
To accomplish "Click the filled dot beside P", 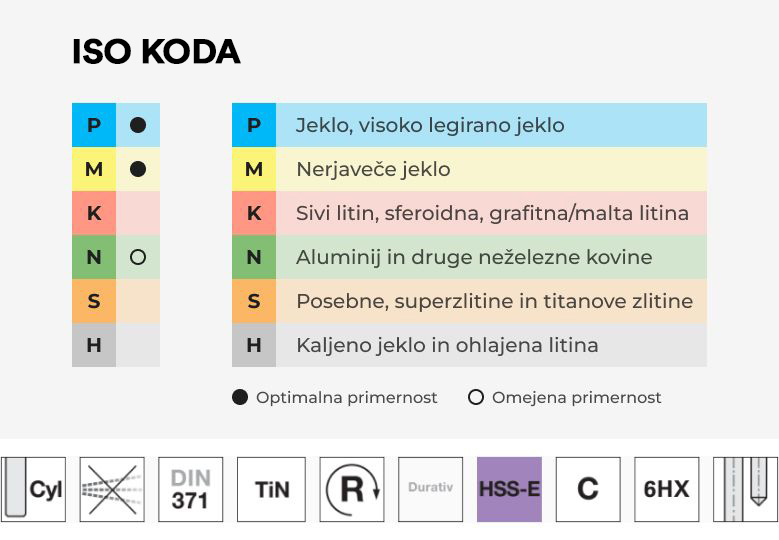I will coord(138,125).
